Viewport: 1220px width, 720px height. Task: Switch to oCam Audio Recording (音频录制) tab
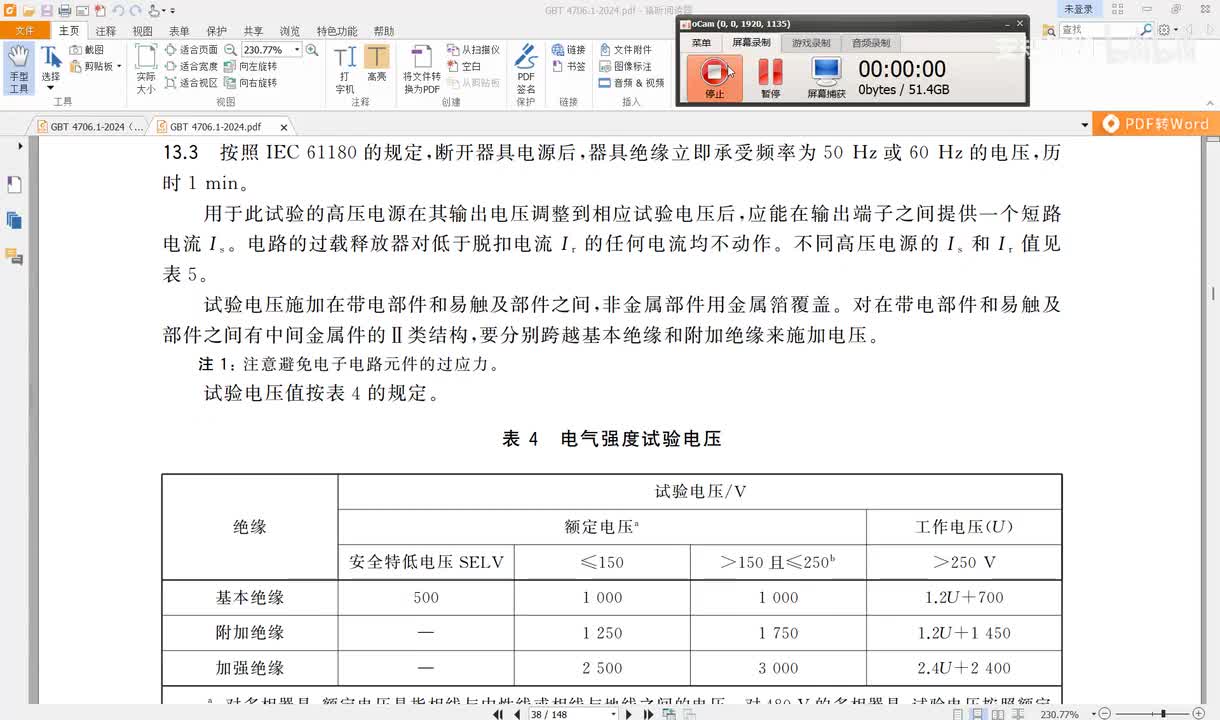pyautogui.click(x=870, y=43)
